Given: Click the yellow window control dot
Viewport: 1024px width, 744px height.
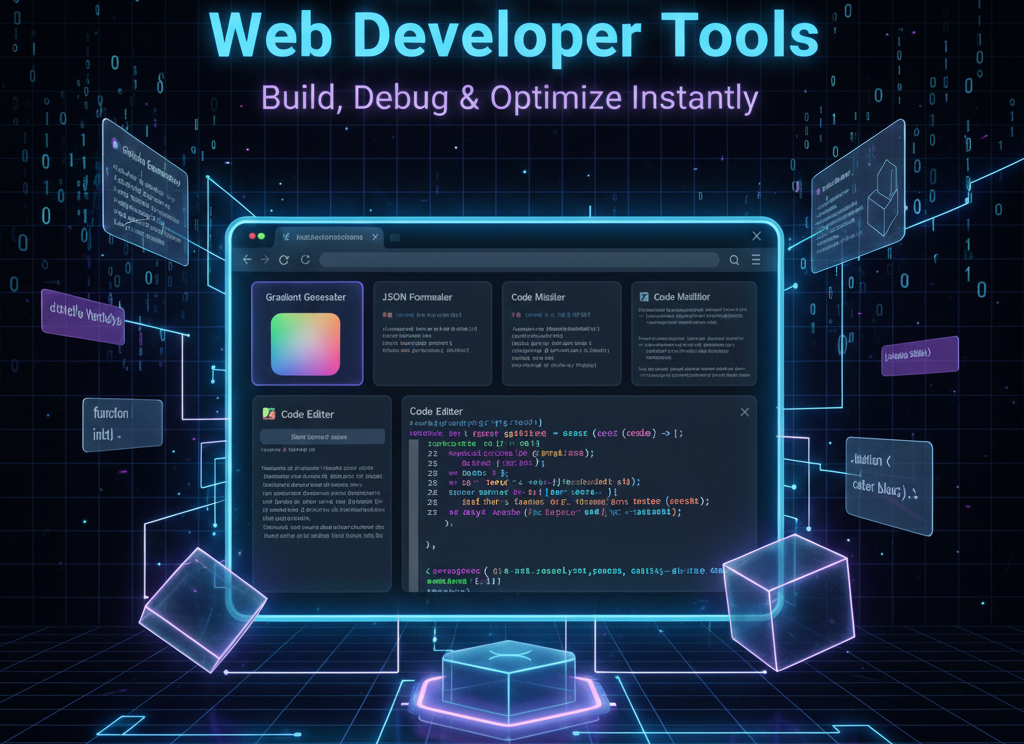Looking at the screenshot, I should pos(259,236).
